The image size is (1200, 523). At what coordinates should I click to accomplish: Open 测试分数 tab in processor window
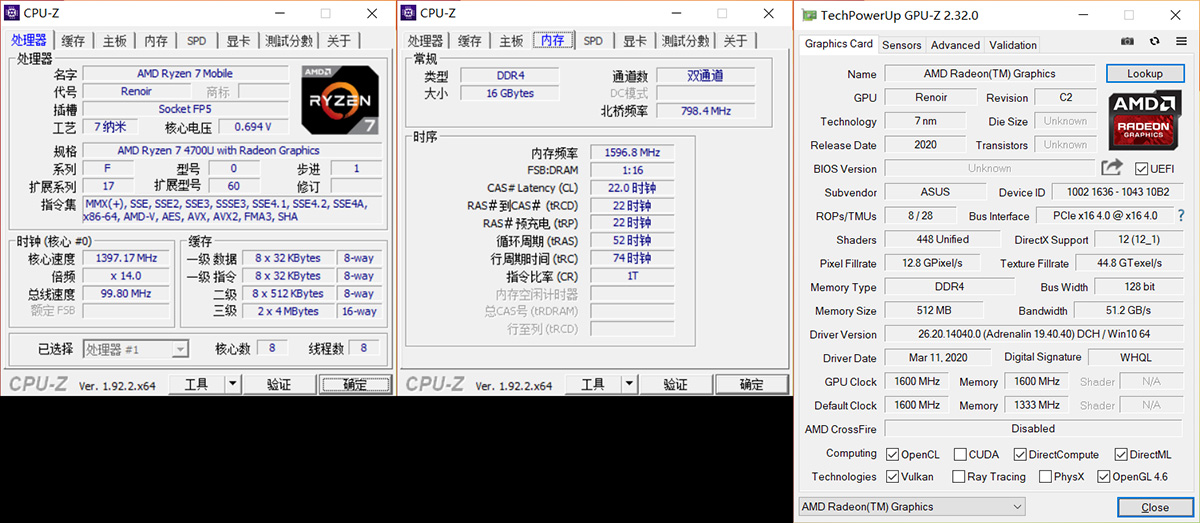(289, 41)
